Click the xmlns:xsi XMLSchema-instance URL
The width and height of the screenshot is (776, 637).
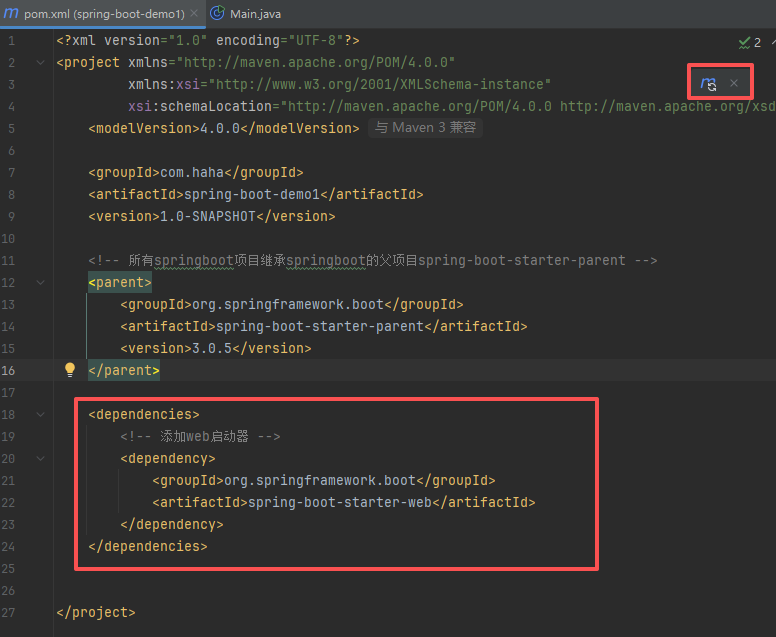[380, 84]
